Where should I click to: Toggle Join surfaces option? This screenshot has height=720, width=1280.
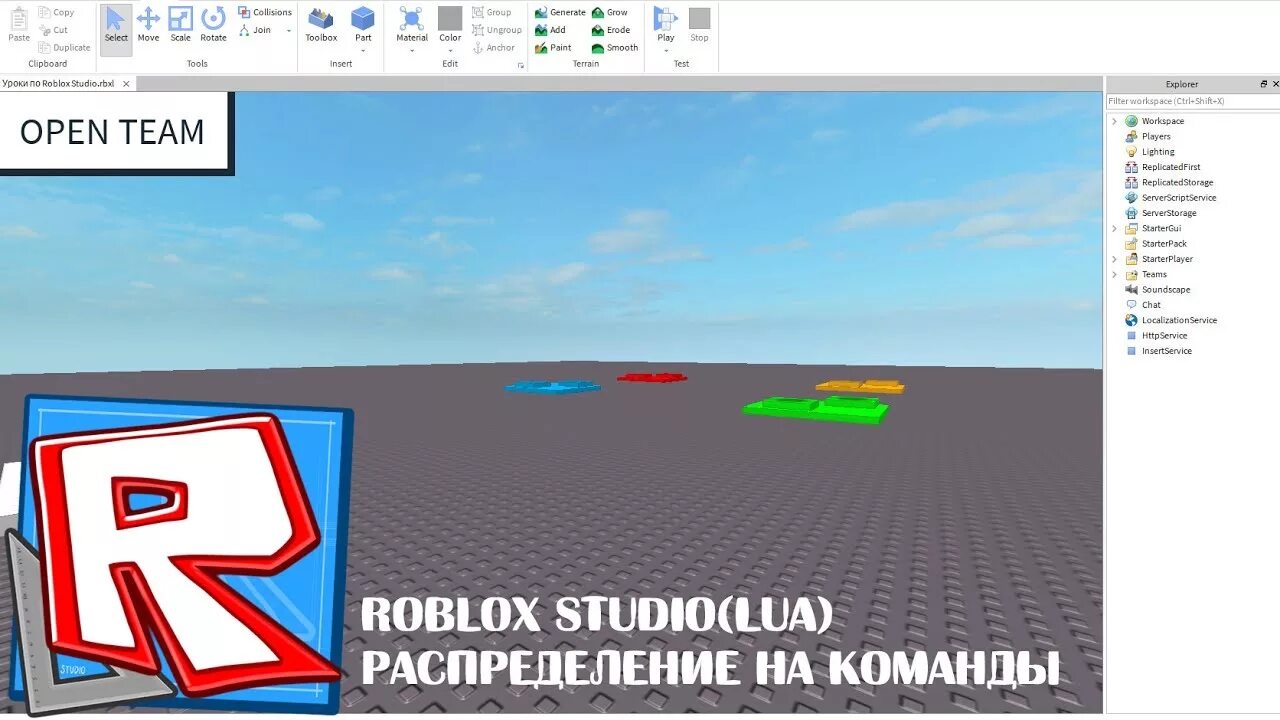coord(255,30)
